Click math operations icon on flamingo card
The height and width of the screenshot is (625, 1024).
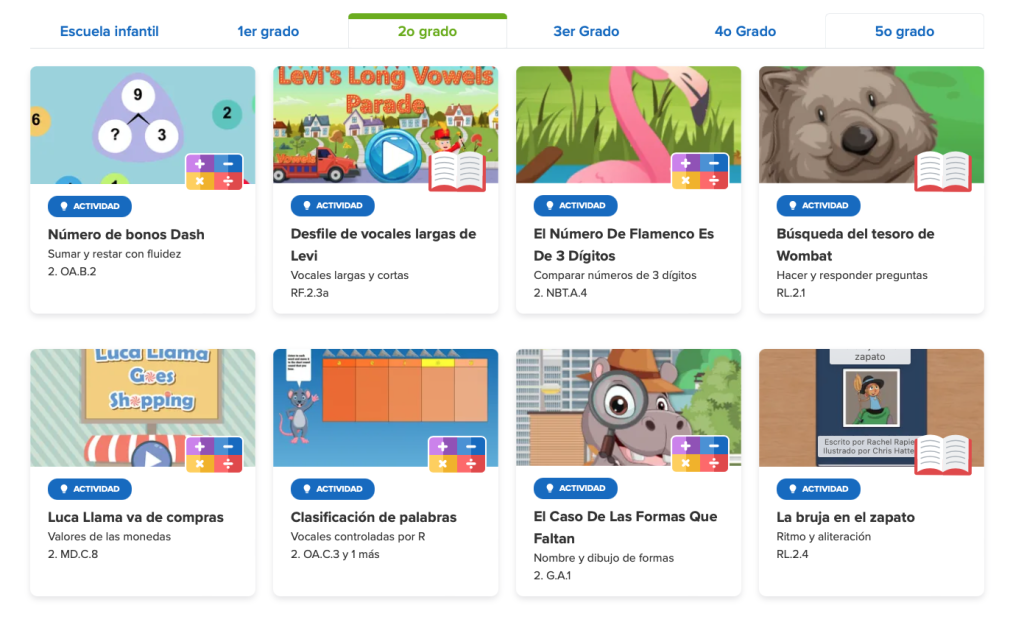click(x=700, y=172)
